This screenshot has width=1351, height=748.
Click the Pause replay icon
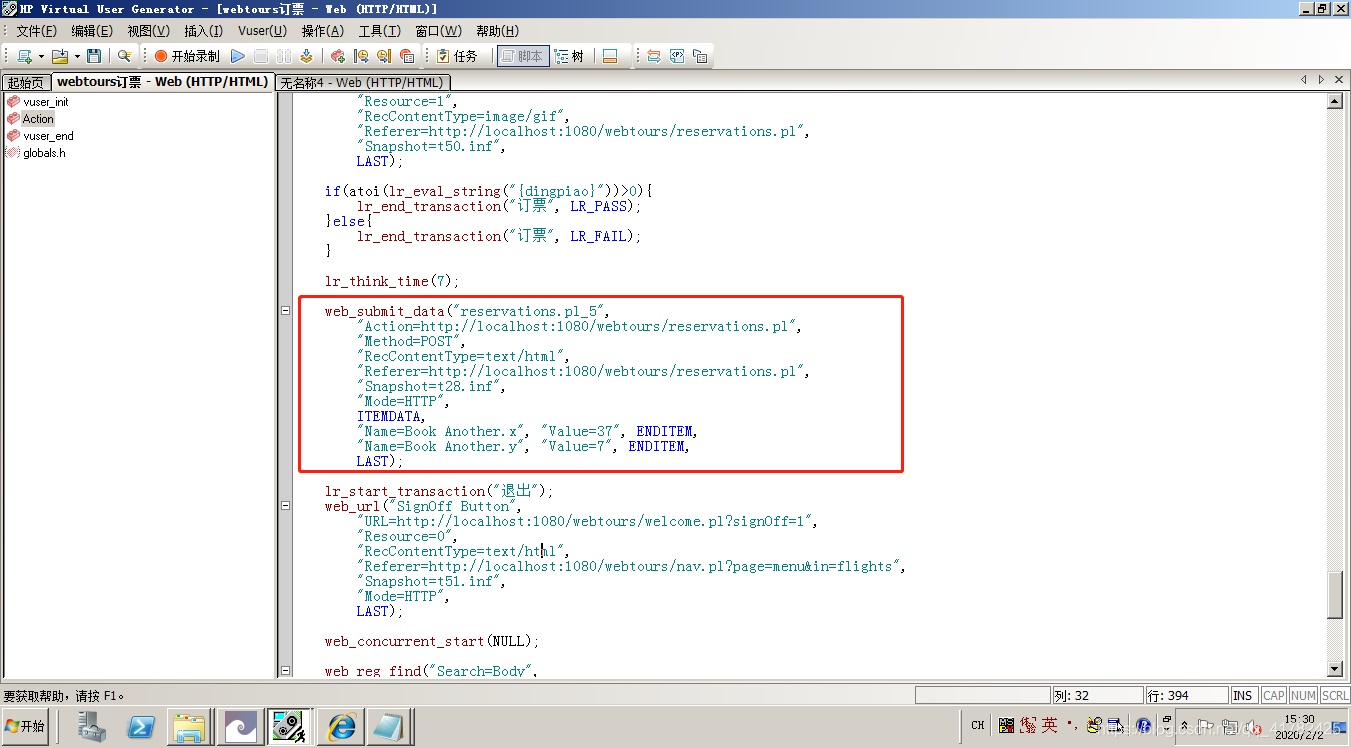[284, 56]
